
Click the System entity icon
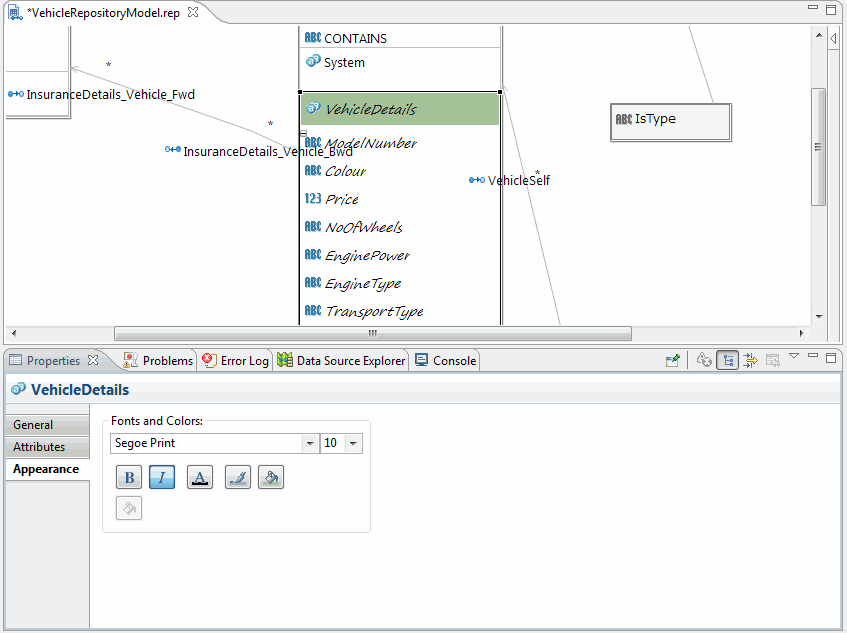coord(313,61)
